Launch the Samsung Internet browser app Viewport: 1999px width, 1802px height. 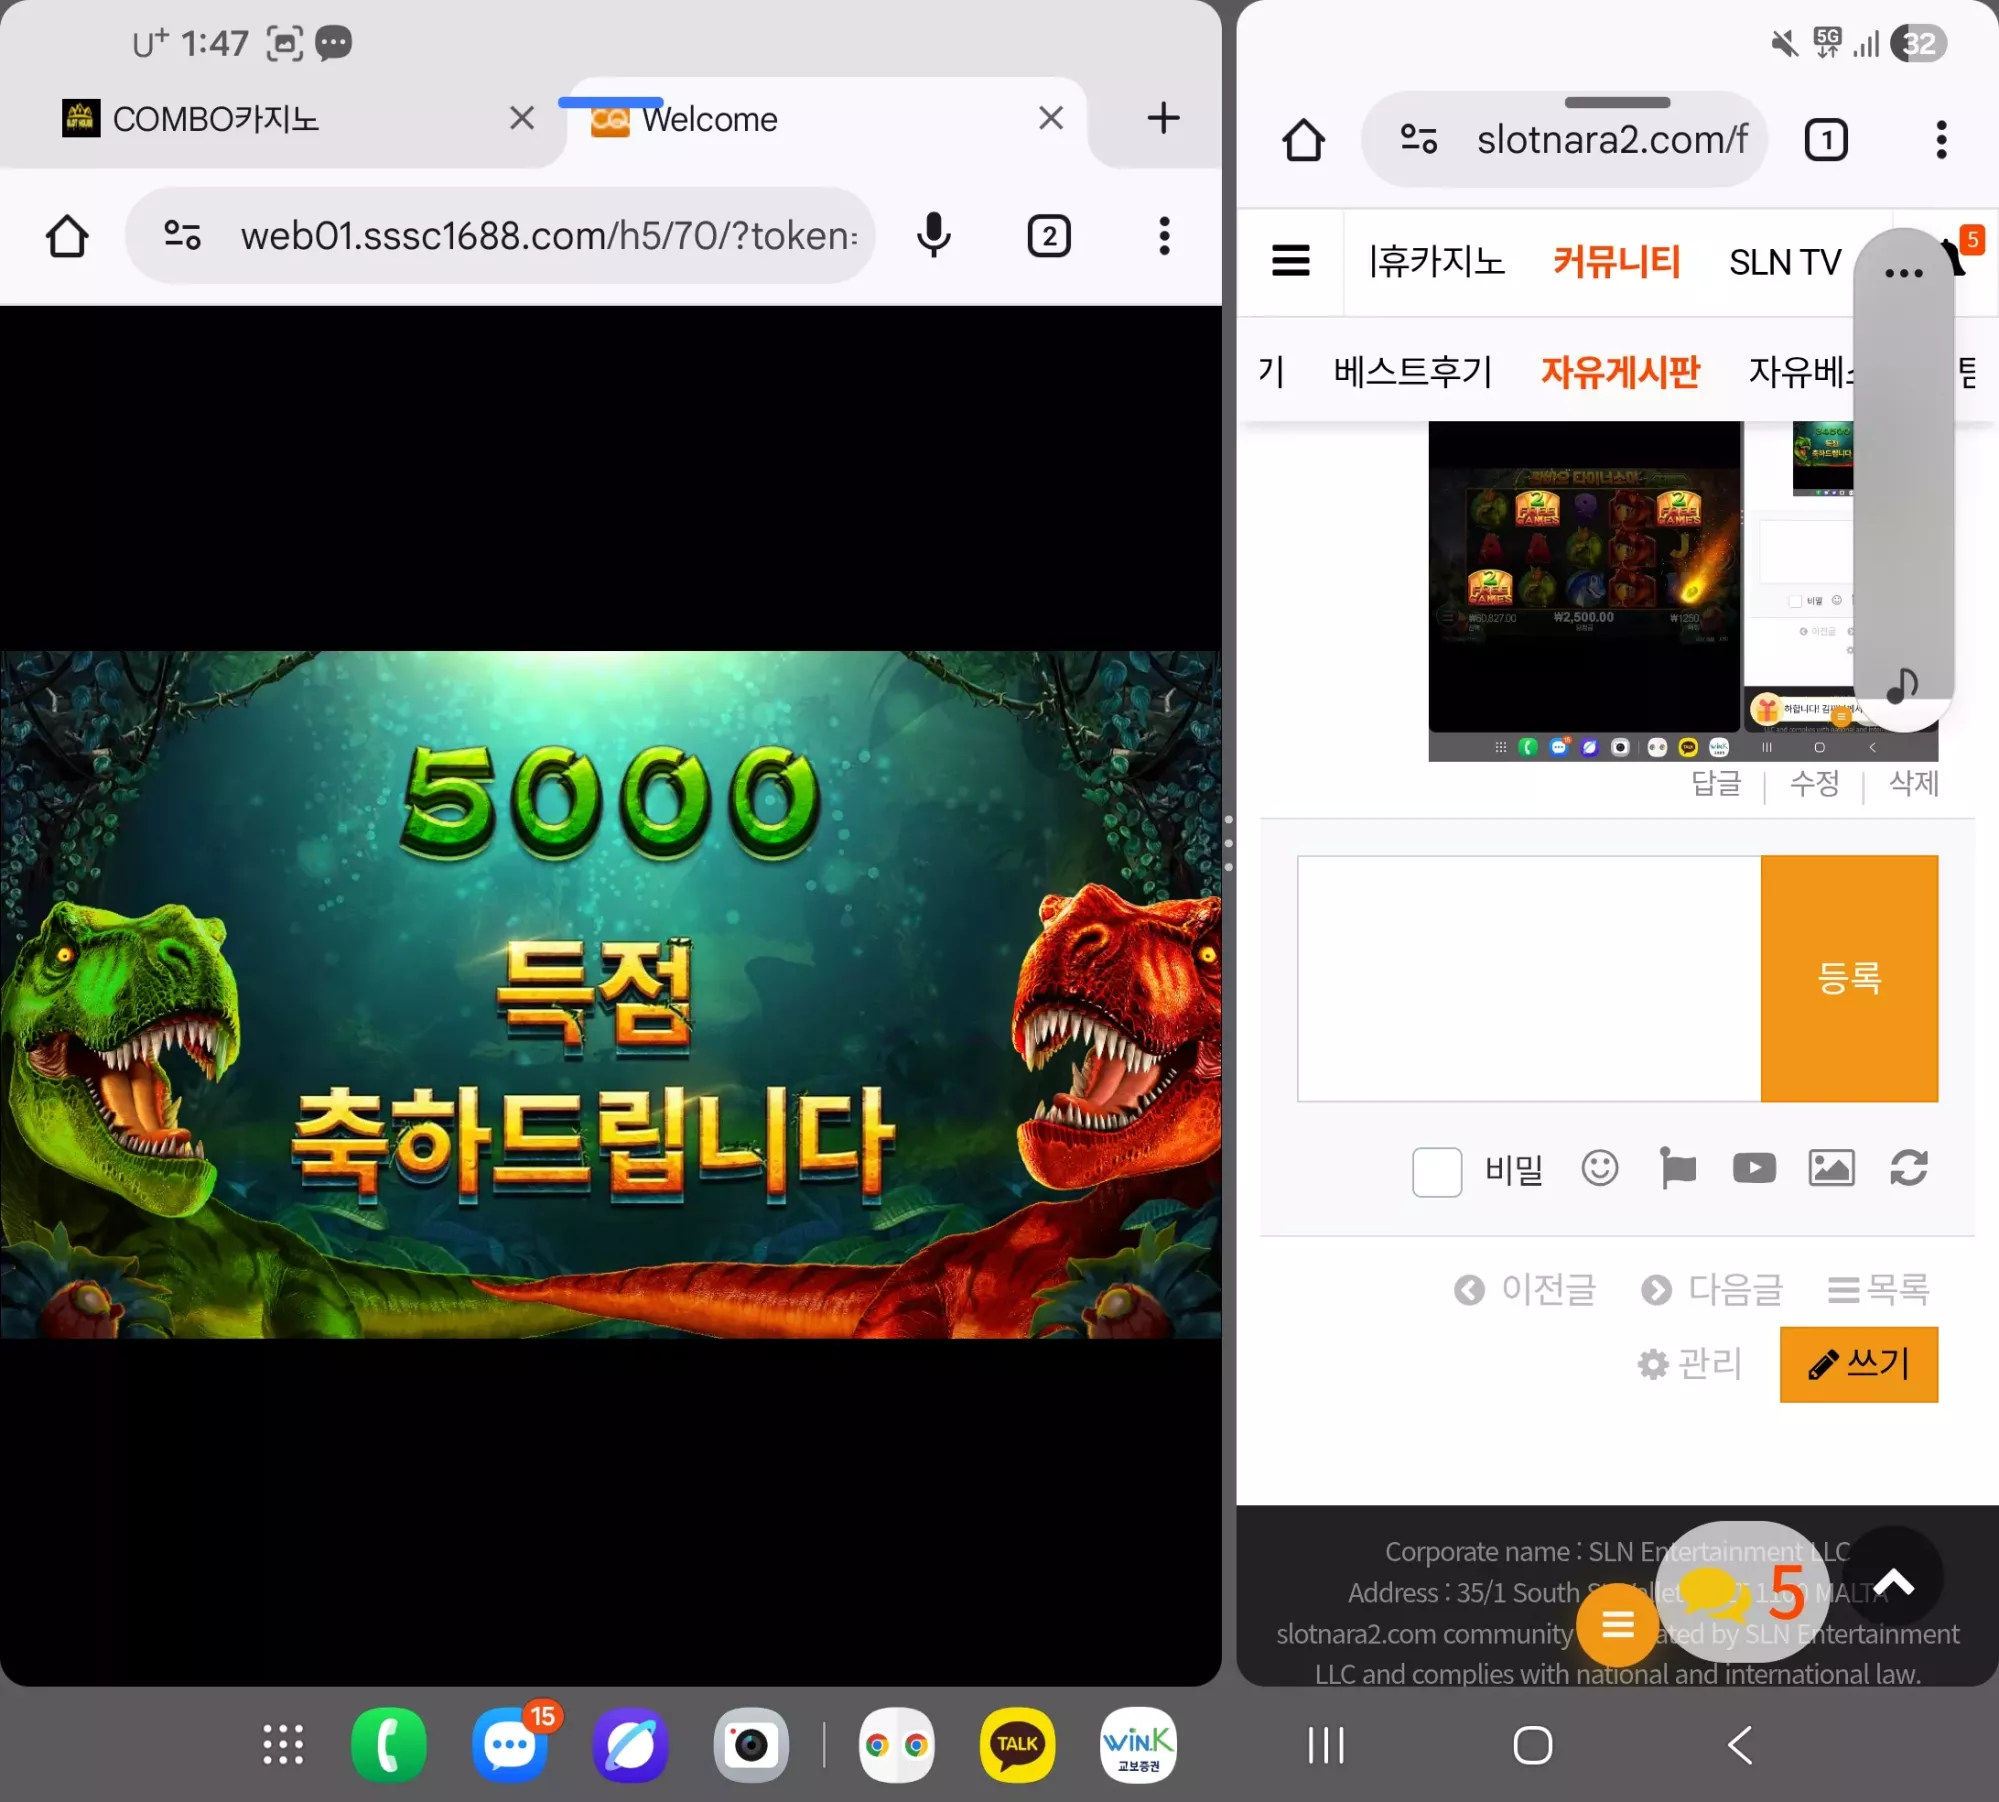tap(630, 1745)
